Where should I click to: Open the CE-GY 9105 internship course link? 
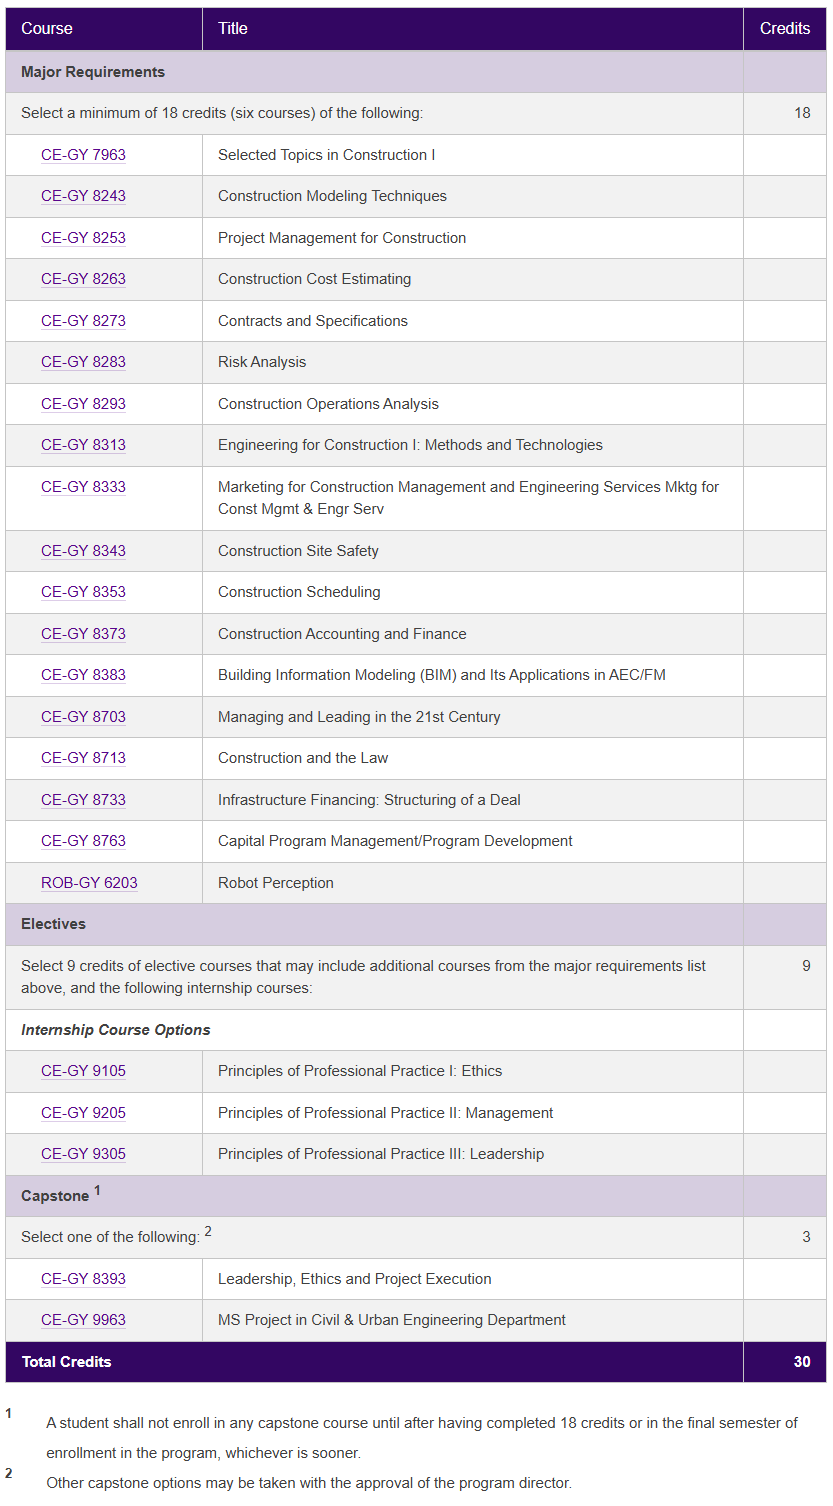click(83, 1071)
